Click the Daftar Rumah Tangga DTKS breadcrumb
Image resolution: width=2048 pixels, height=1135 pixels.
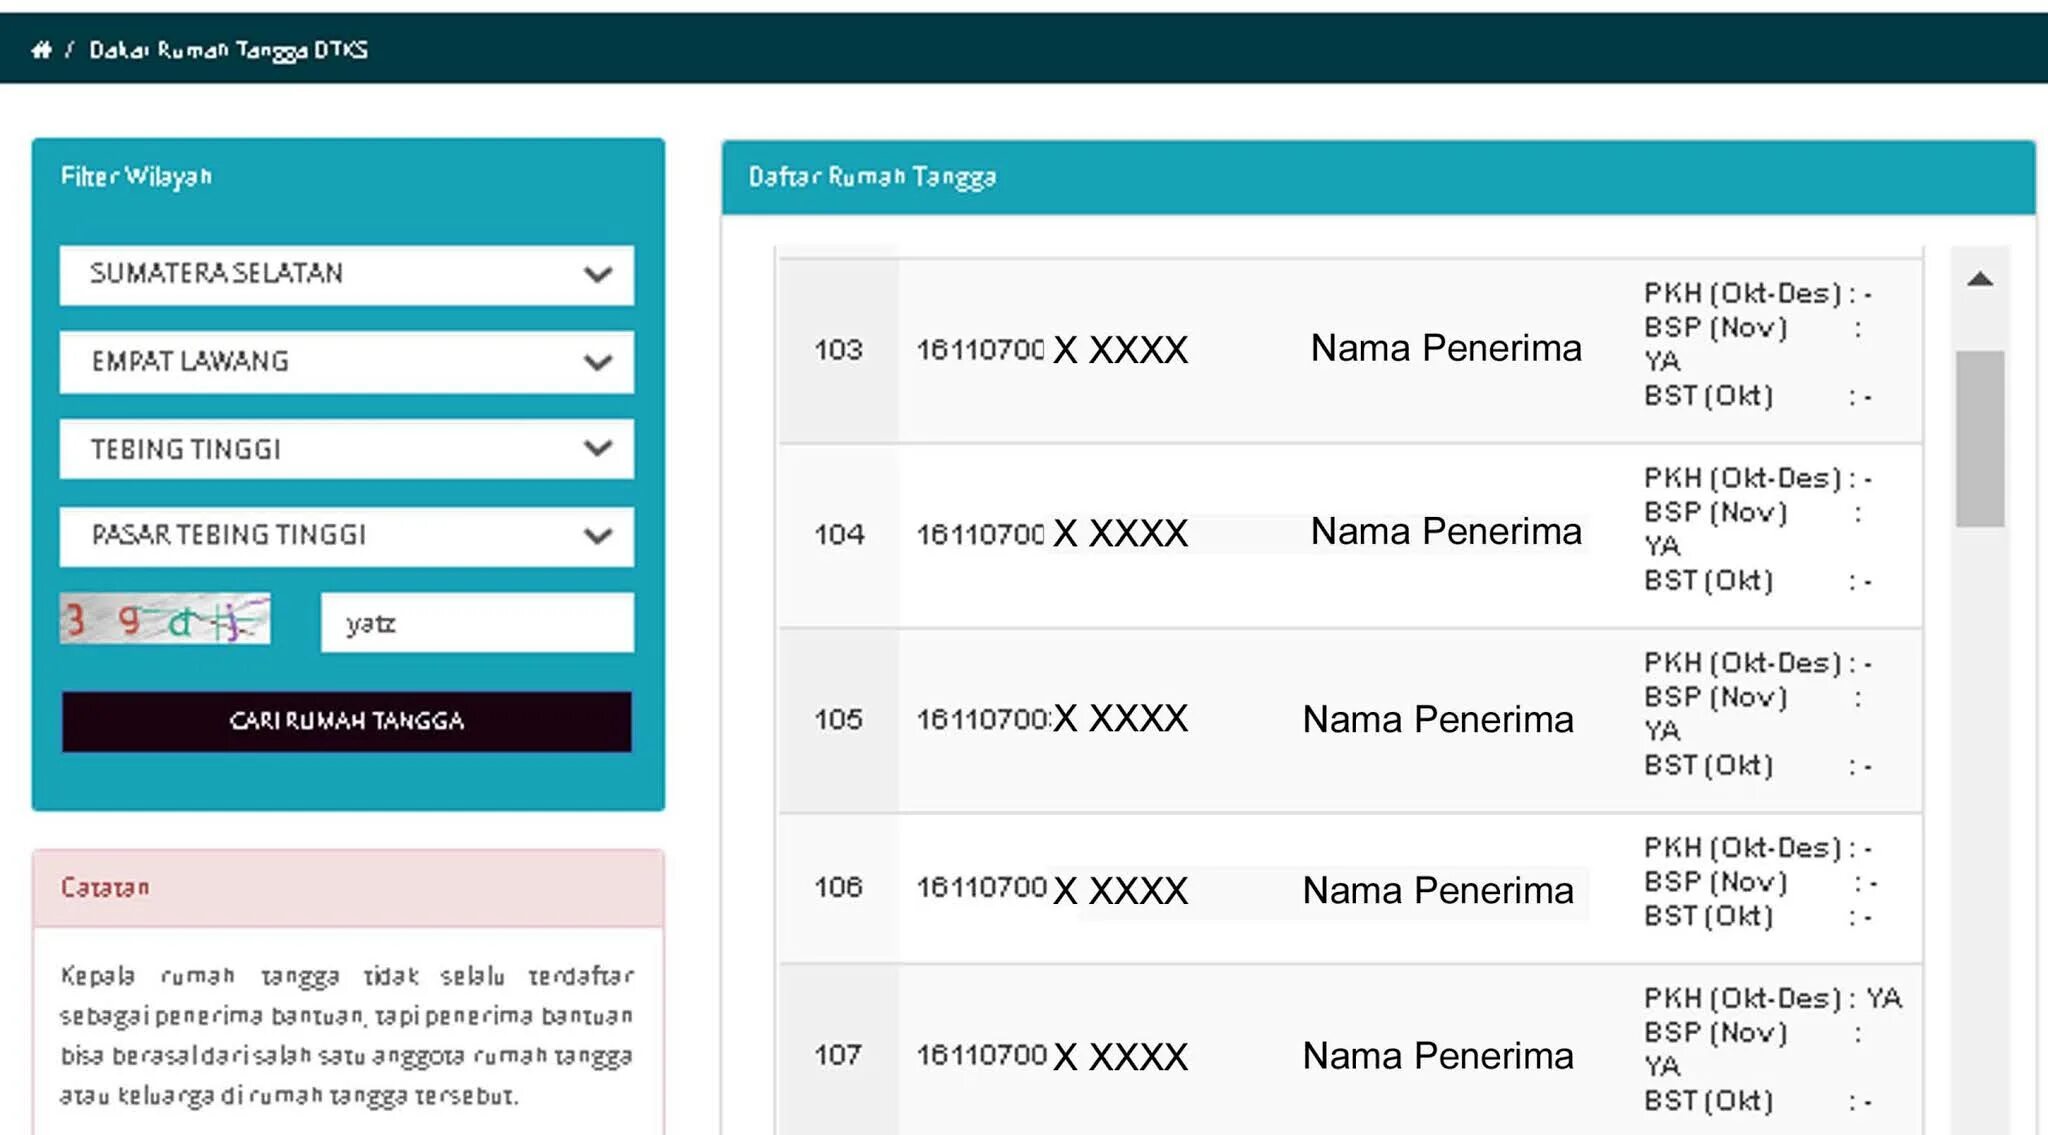point(228,49)
